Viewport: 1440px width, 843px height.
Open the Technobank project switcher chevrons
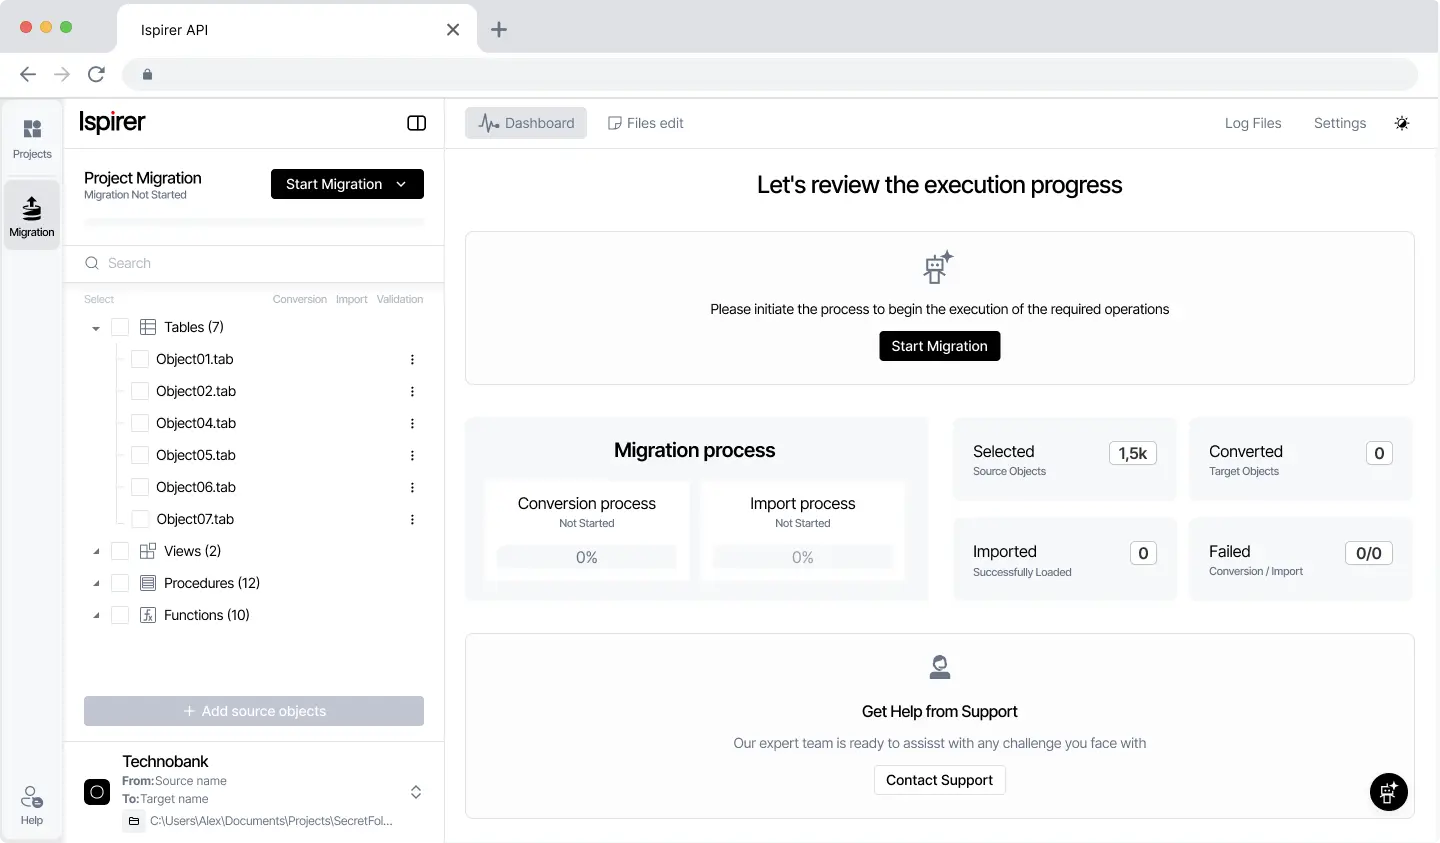click(x=416, y=792)
